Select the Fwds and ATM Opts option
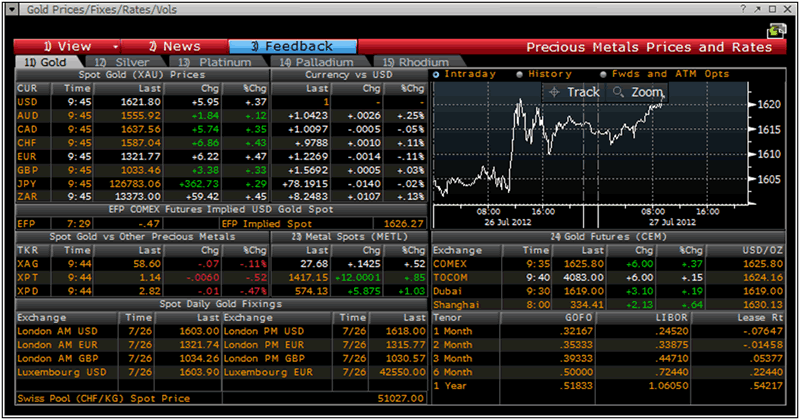This screenshot has width=800, height=419. coord(602,74)
